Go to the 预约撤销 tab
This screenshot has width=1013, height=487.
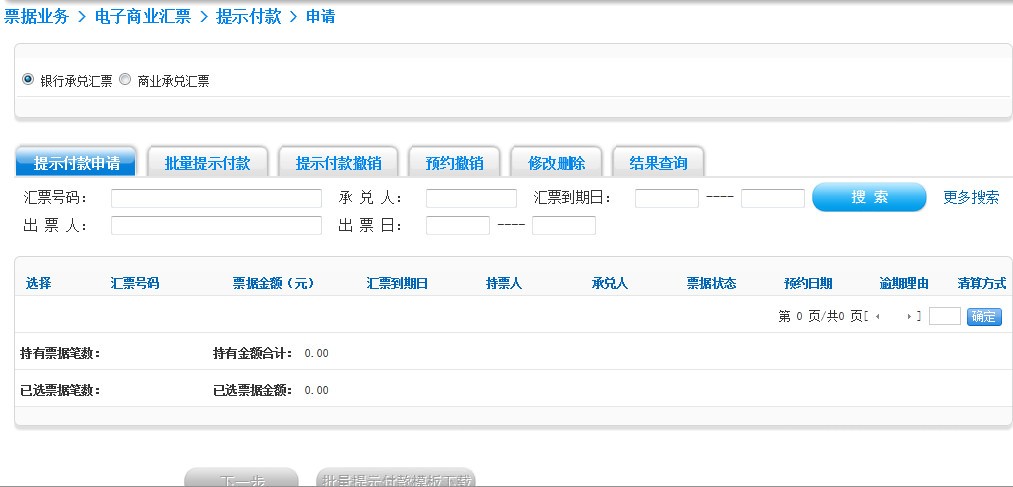coord(454,163)
